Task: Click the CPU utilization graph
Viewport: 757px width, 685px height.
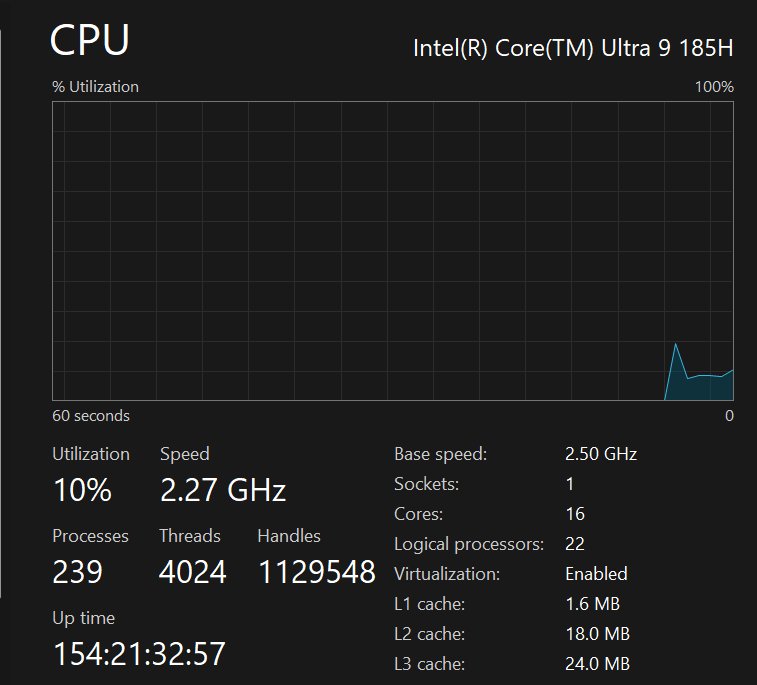Action: (x=393, y=250)
